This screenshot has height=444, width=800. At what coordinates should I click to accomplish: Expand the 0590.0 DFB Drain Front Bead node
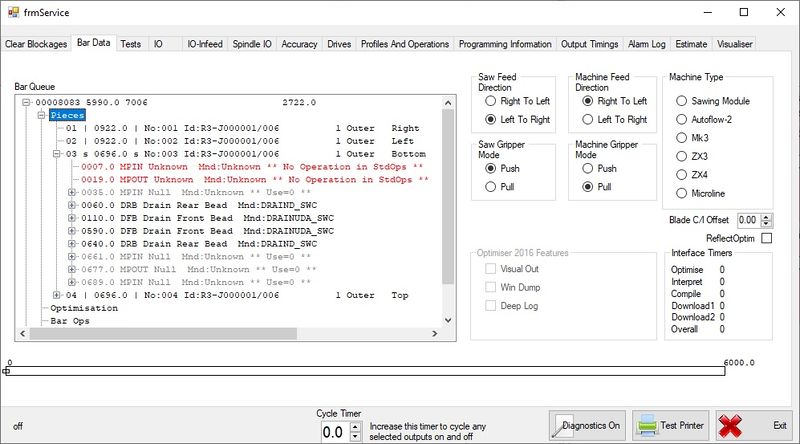click(x=72, y=231)
